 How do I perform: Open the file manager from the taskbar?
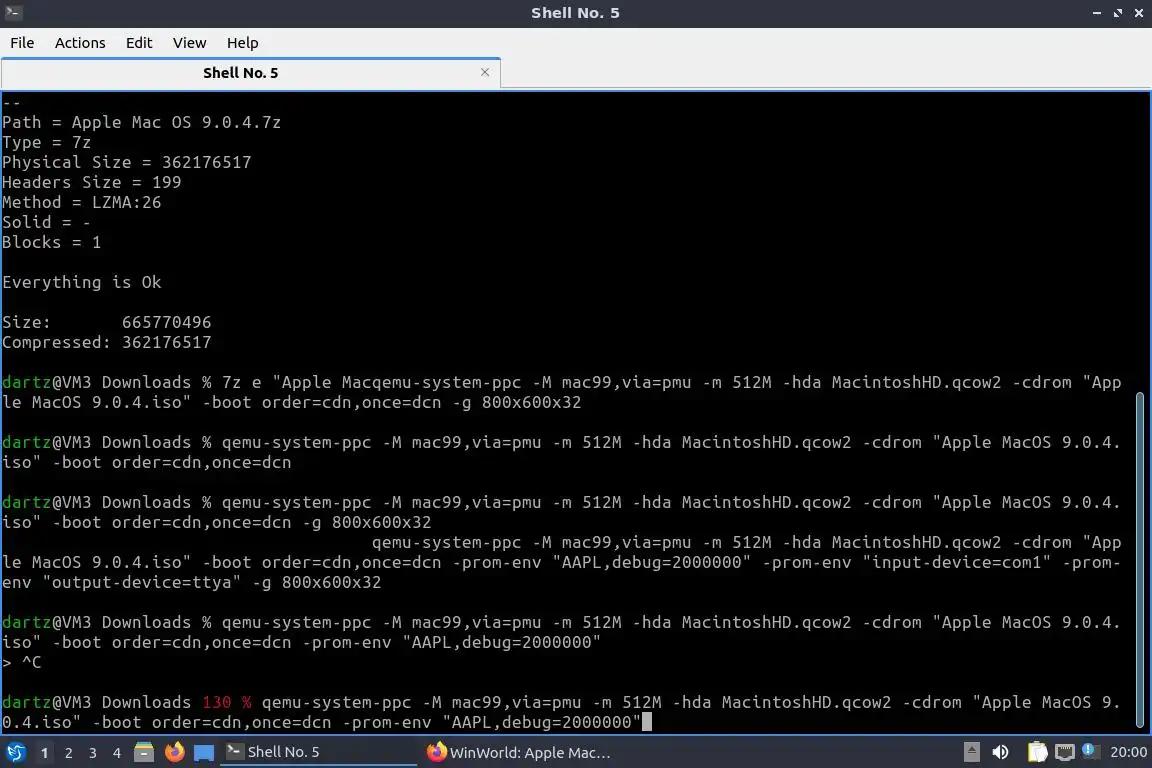pos(144,752)
